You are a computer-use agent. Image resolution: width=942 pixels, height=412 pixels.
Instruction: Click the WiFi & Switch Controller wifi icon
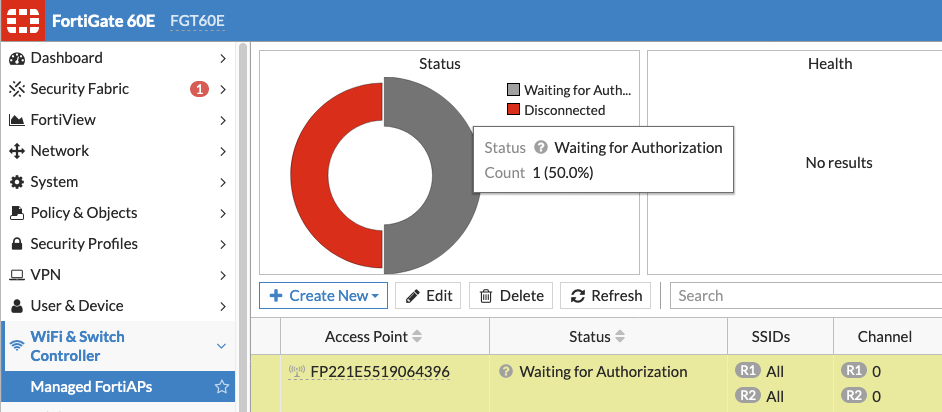point(17,346)
